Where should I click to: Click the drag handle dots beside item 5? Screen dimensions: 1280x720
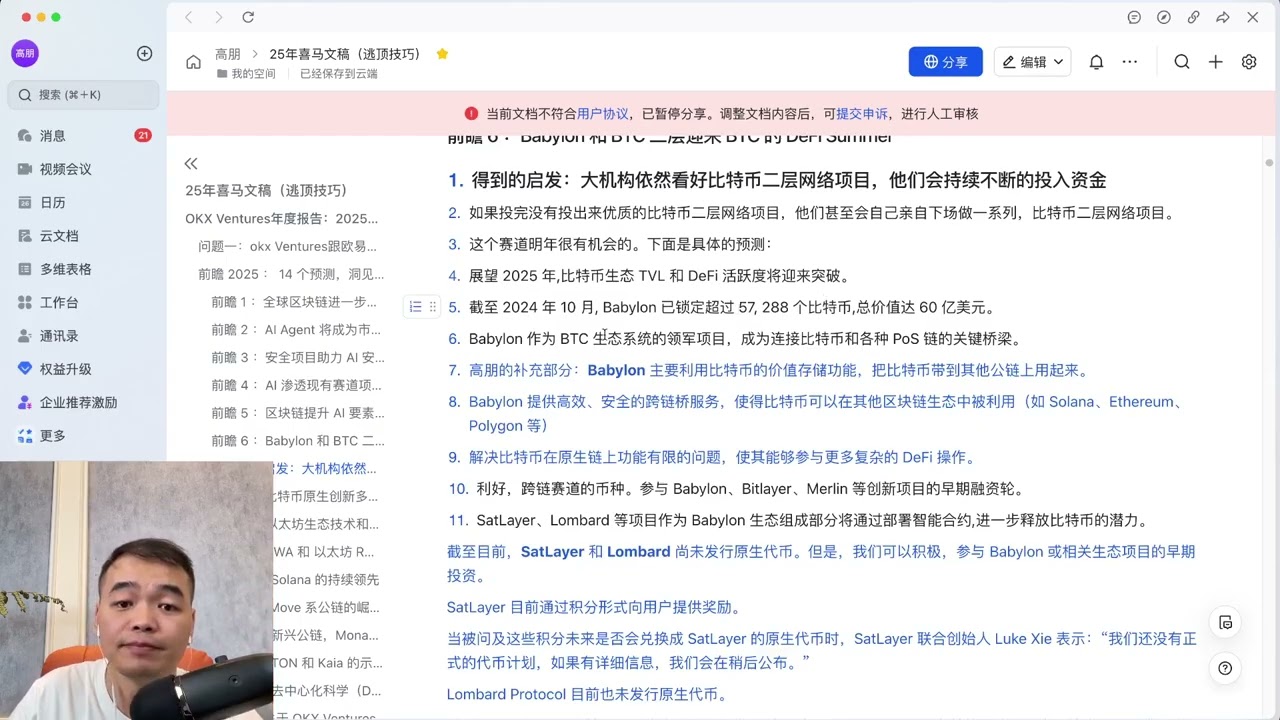[x=432, y=307]
